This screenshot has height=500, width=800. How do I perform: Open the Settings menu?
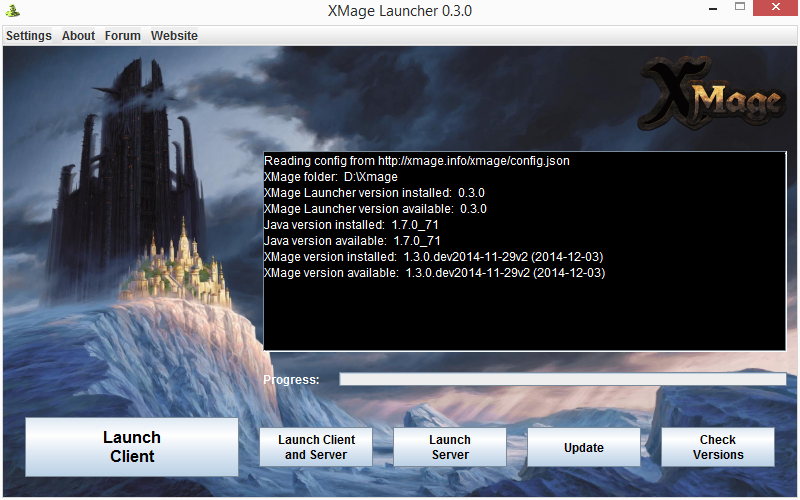tap(29, 36)
